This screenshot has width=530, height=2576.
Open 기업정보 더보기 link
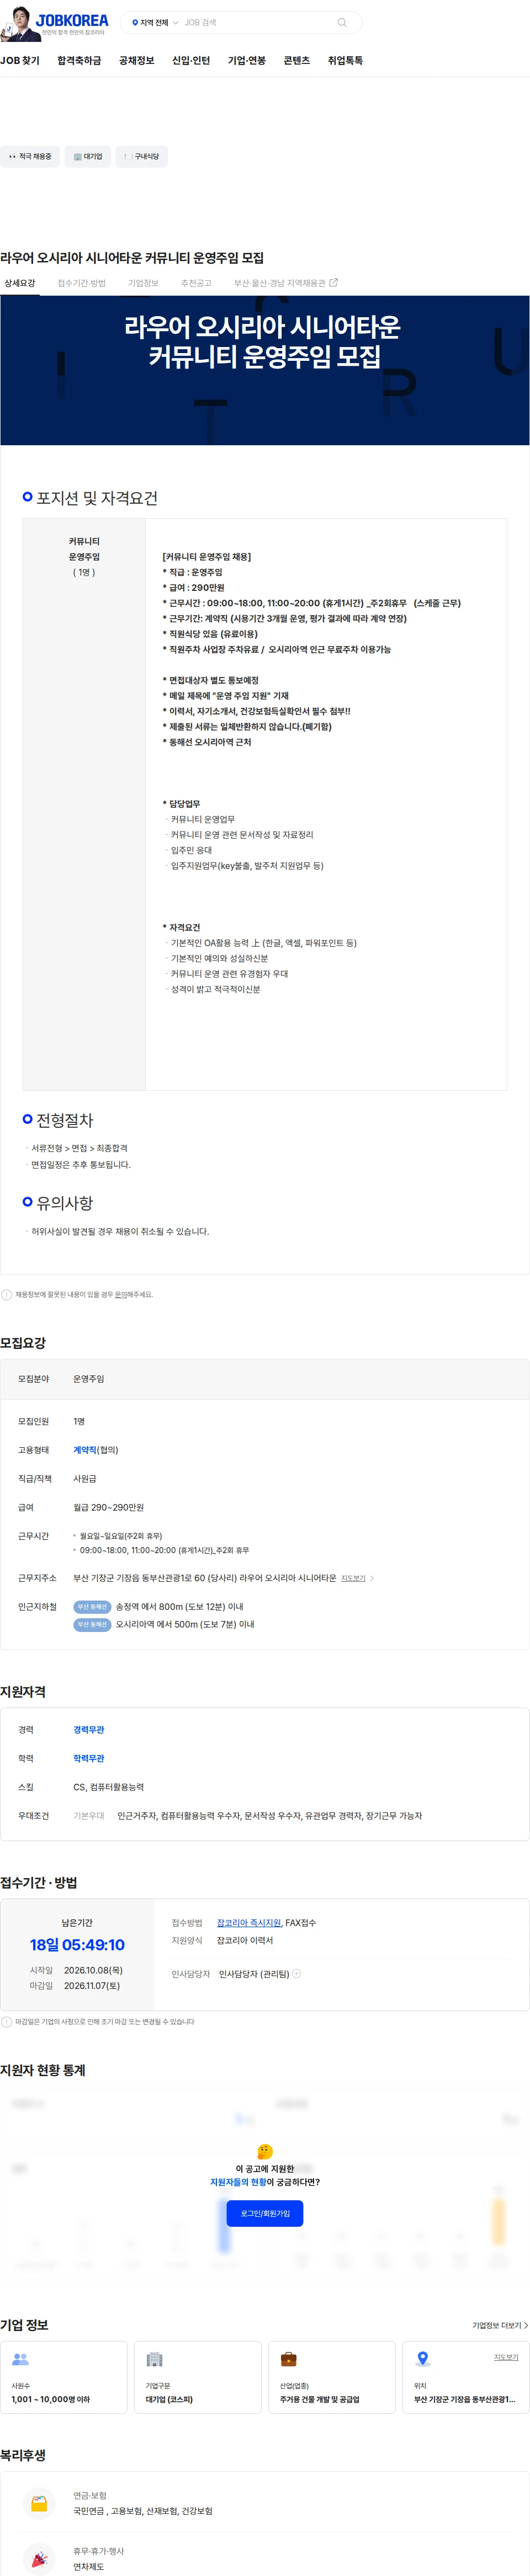click(500, 2326)
